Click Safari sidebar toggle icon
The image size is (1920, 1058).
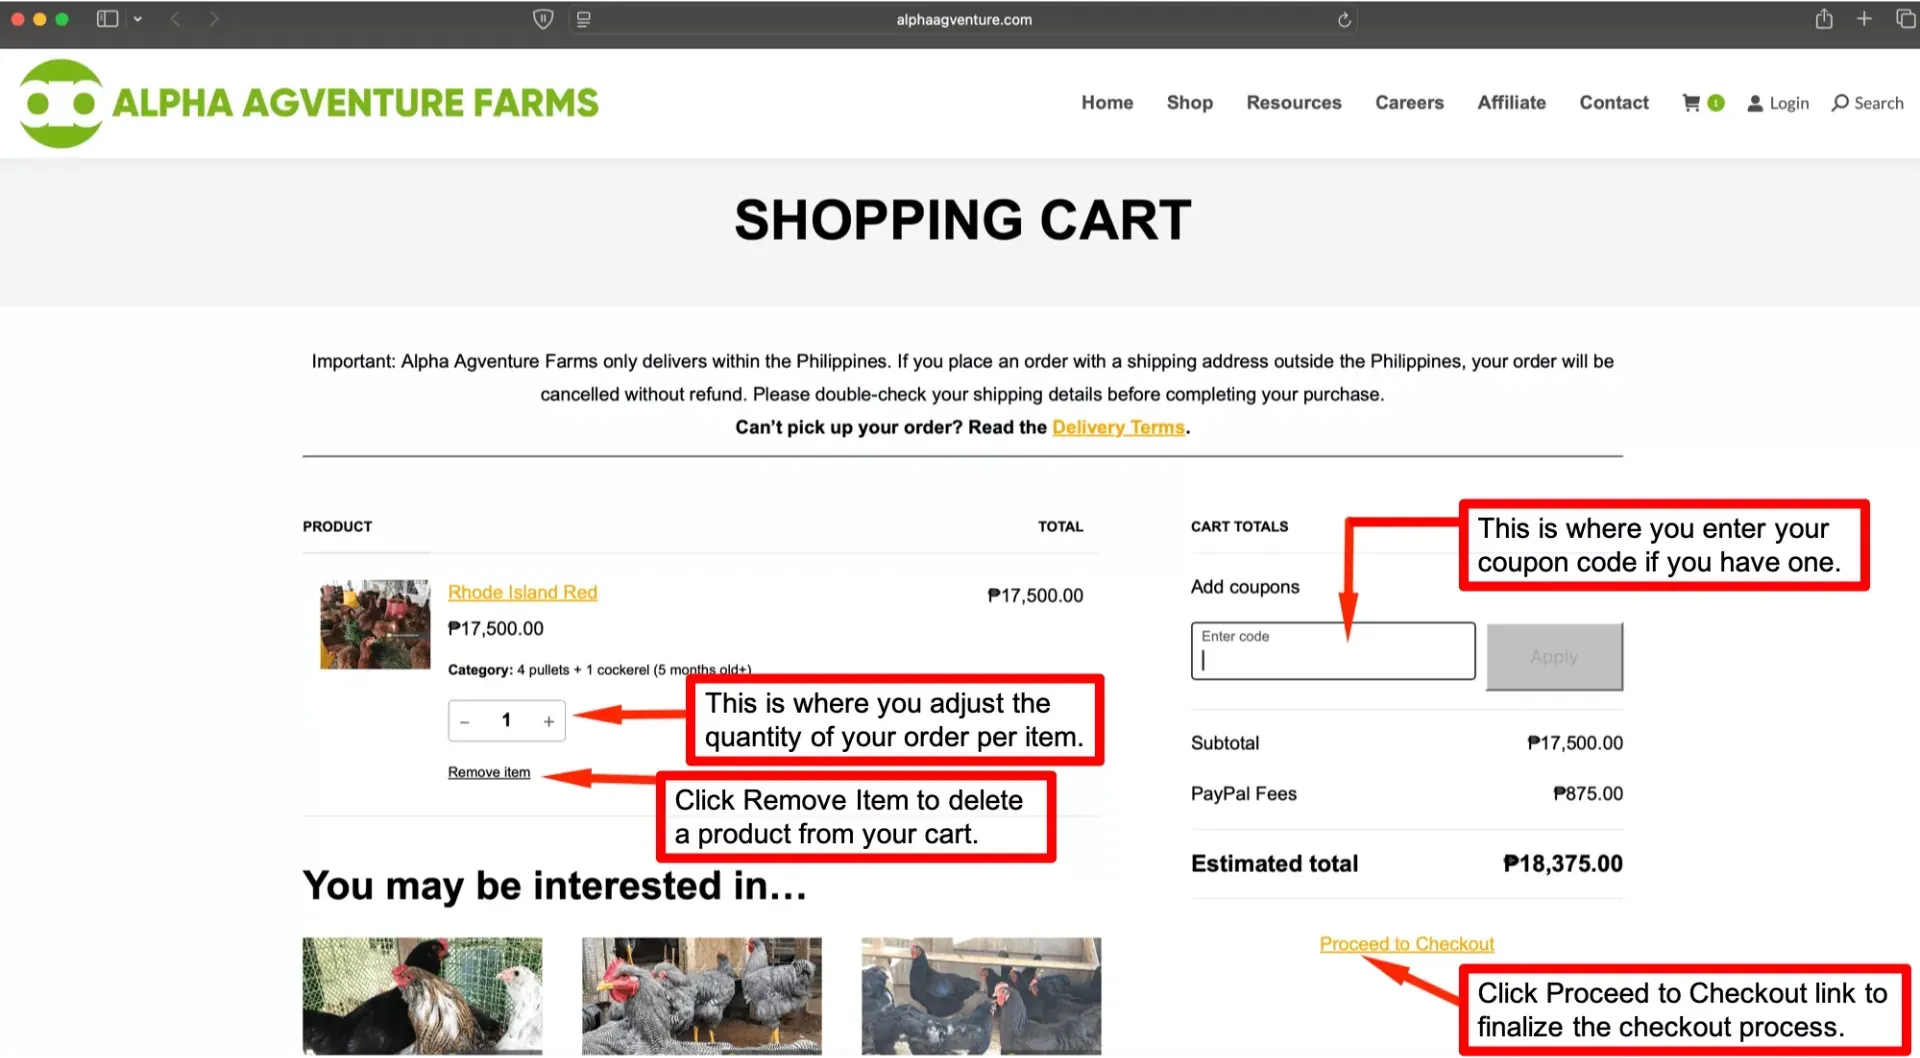[107, 19]
